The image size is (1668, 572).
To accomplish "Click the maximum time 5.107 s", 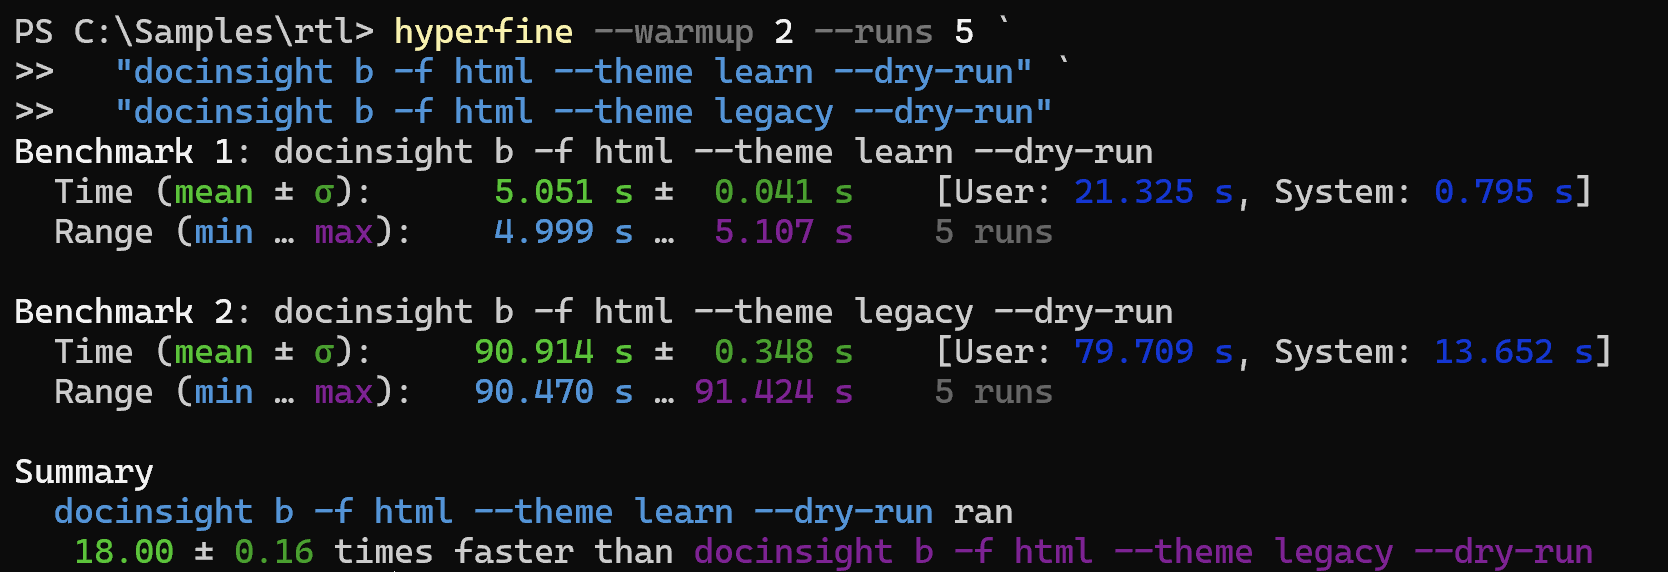I will (783, 232).
